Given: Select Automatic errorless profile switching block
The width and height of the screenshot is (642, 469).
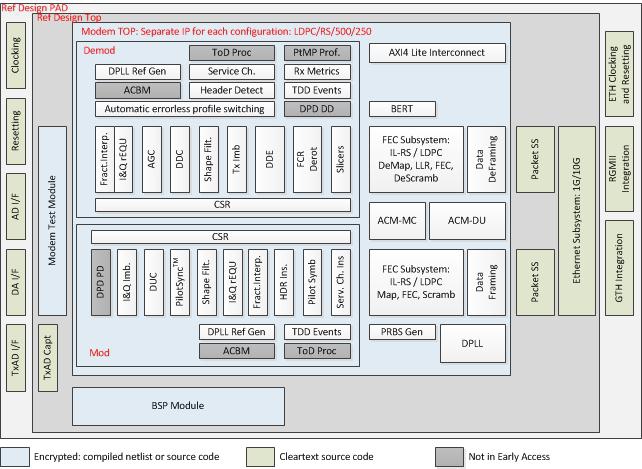Looking at the screenshot, I should (181, 108).
